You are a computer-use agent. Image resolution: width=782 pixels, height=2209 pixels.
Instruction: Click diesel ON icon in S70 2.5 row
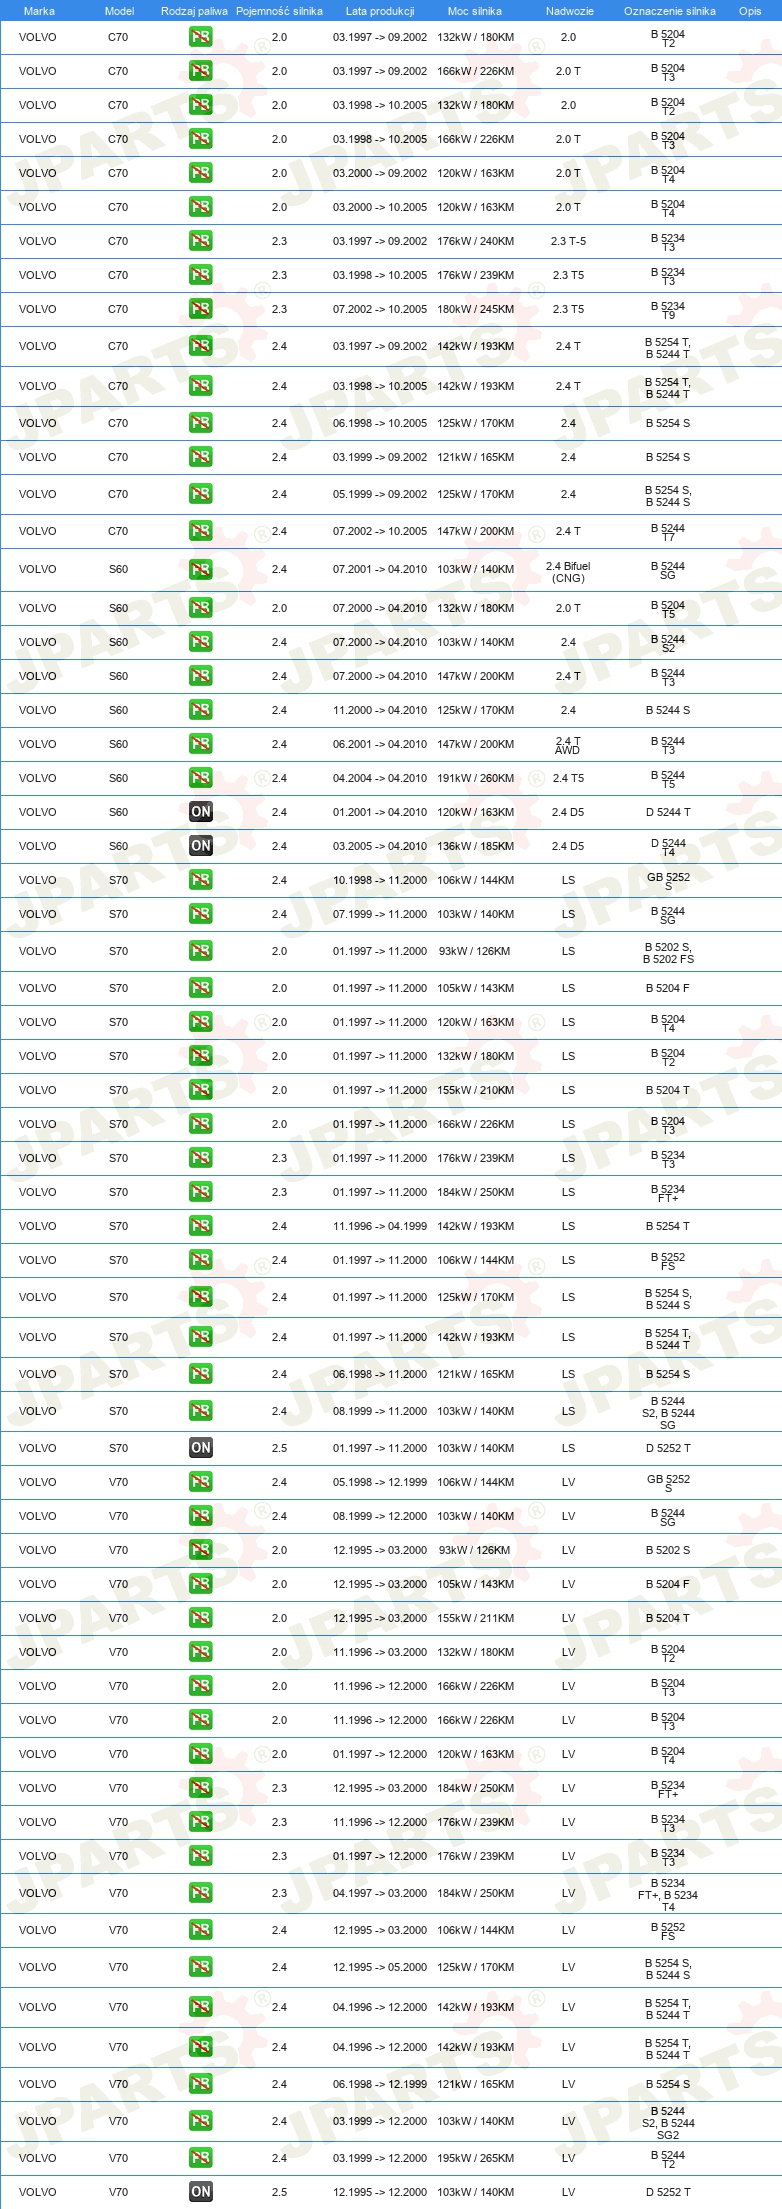tap(200, 1448)
